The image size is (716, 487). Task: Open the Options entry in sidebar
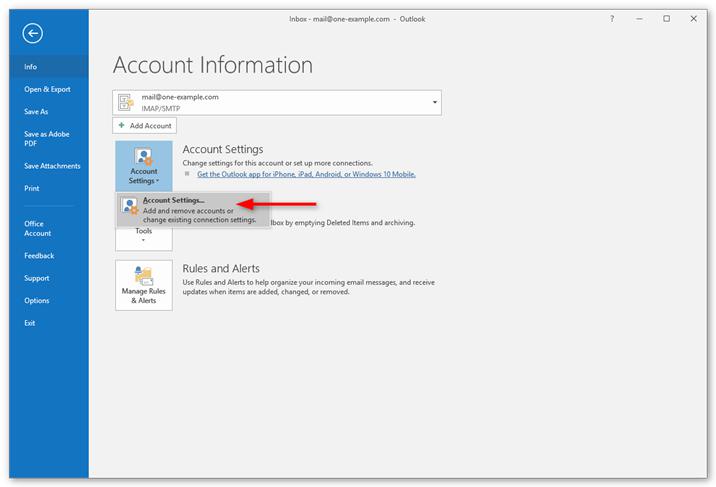pyautogui.click(x=36, y=300)
